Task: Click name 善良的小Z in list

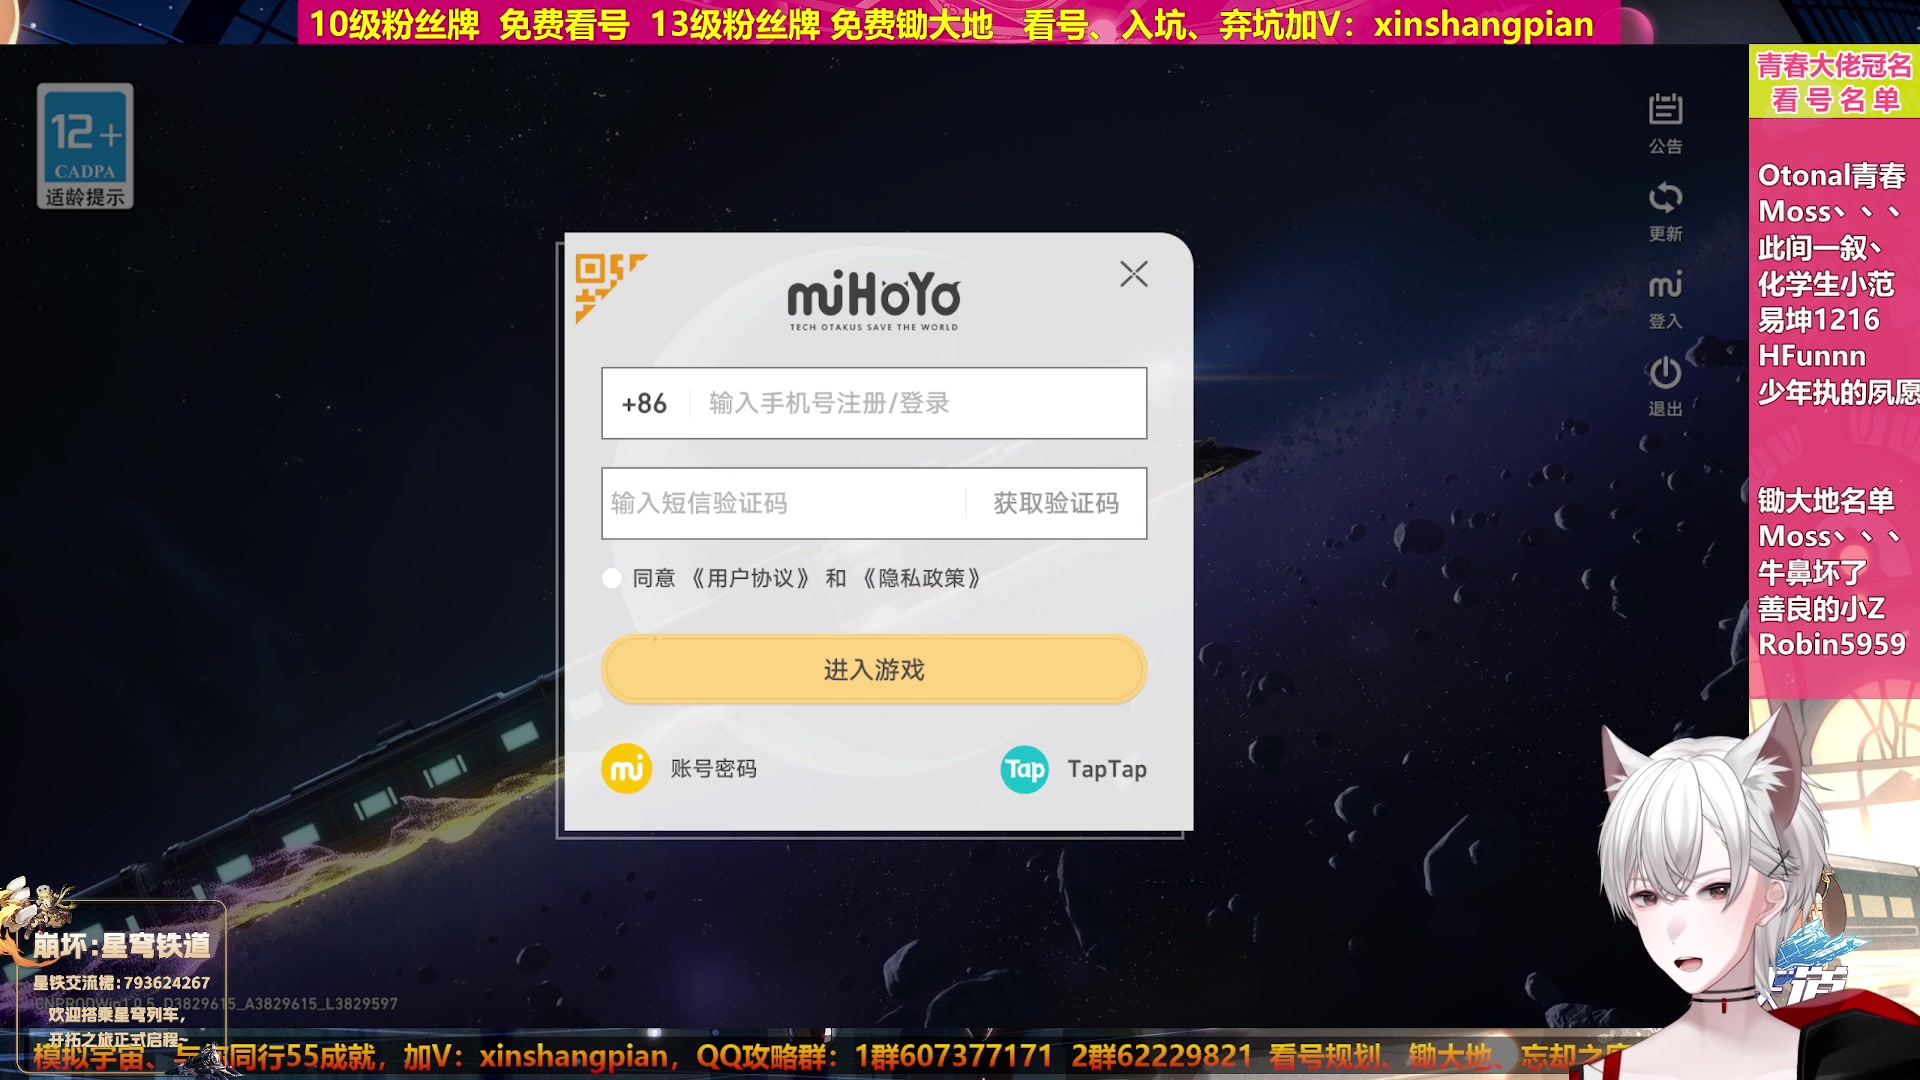Action: tap(1822, 608)
